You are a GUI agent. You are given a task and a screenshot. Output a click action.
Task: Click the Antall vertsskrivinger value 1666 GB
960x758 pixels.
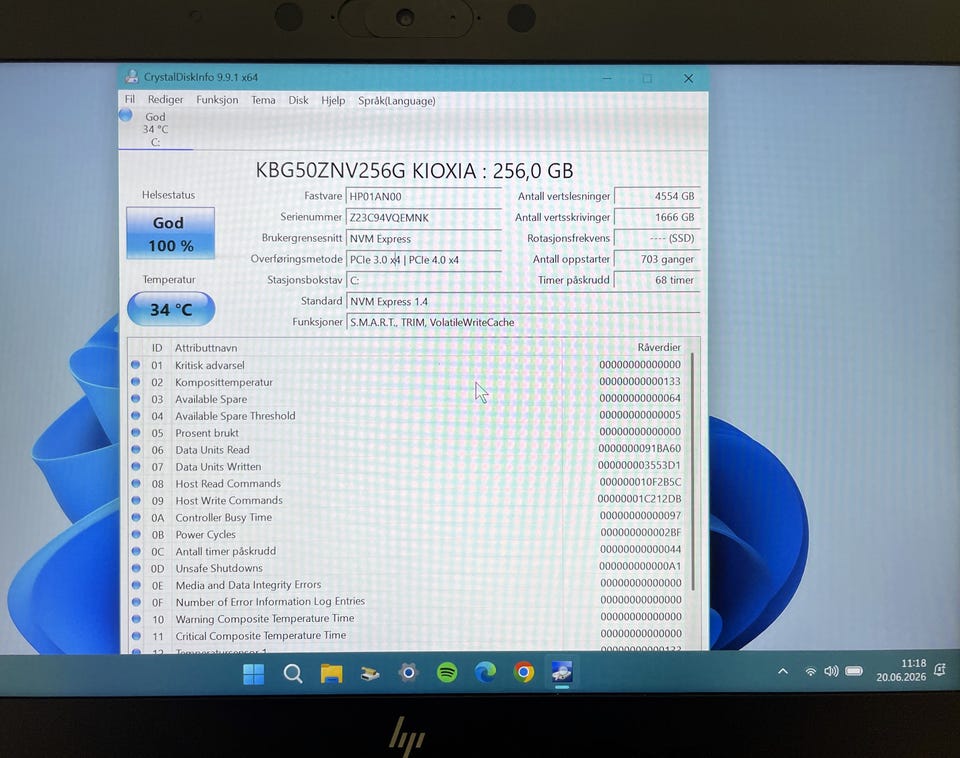656,217
